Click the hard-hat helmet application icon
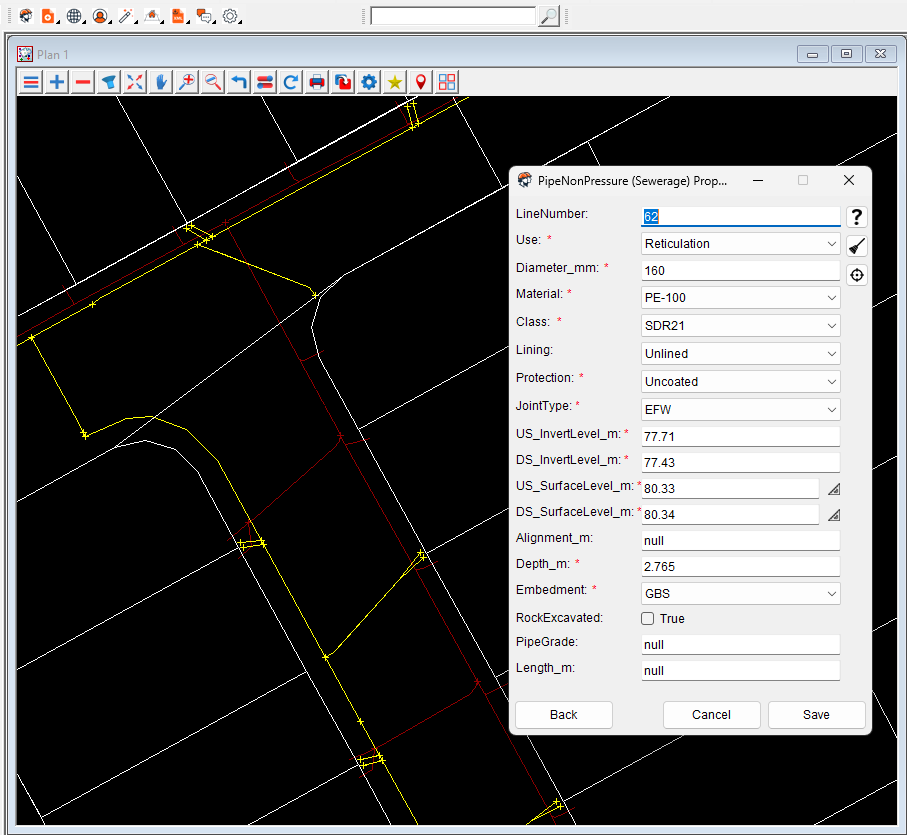 coord(25,16)
